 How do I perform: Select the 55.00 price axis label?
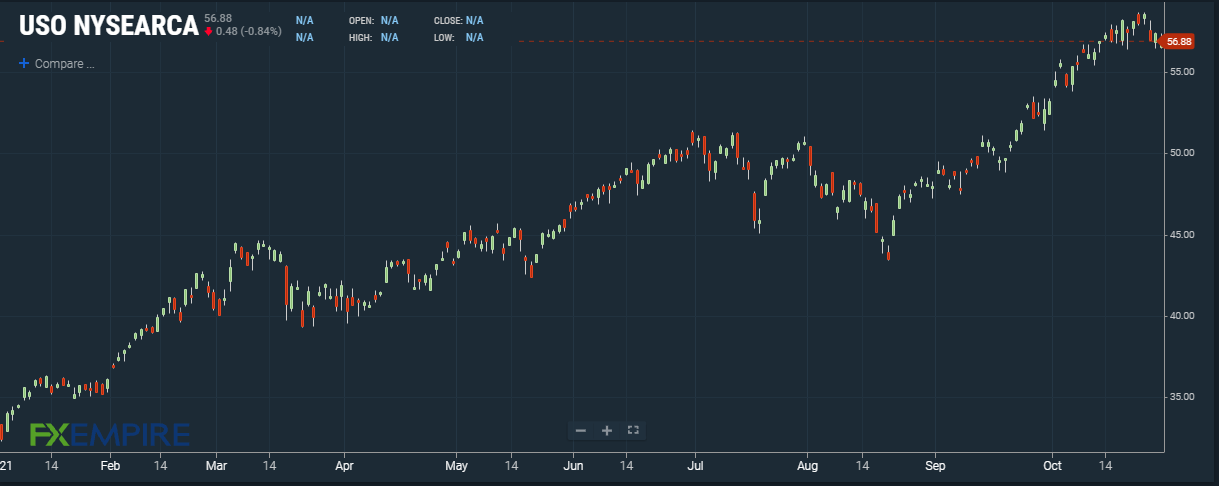point(1181,72)
